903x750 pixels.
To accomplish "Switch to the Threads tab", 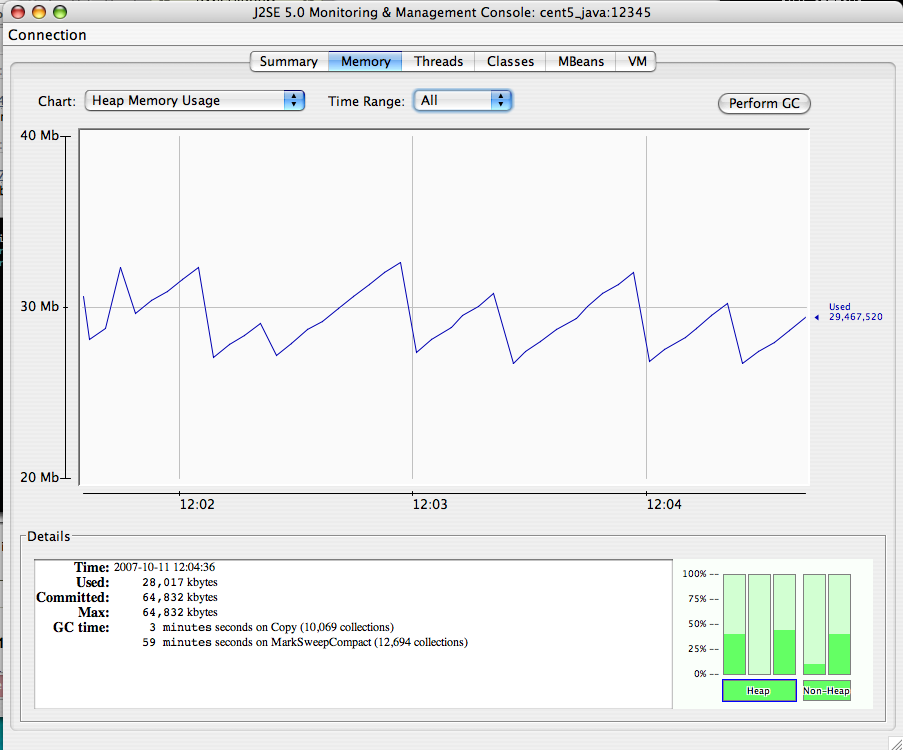I will coord(438,62).
